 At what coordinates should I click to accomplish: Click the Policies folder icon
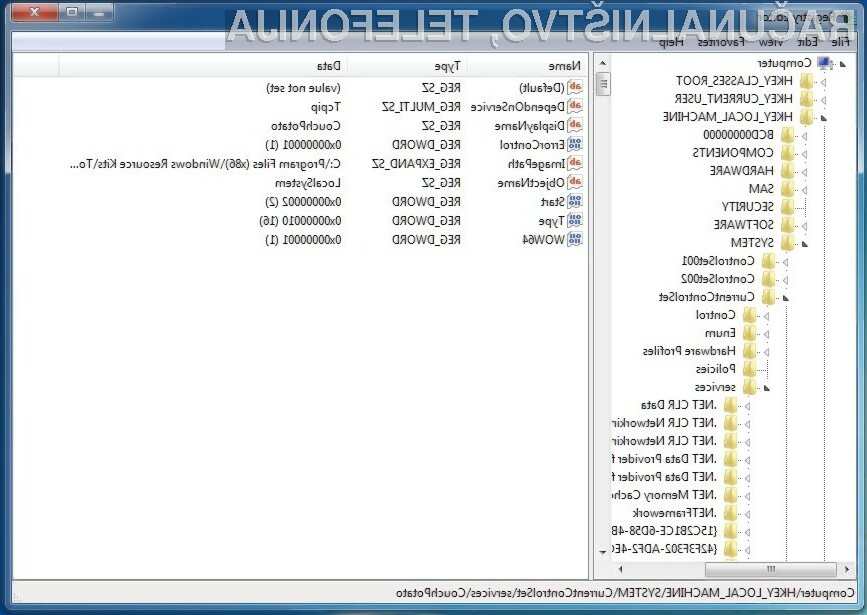(x=749, y=369)
